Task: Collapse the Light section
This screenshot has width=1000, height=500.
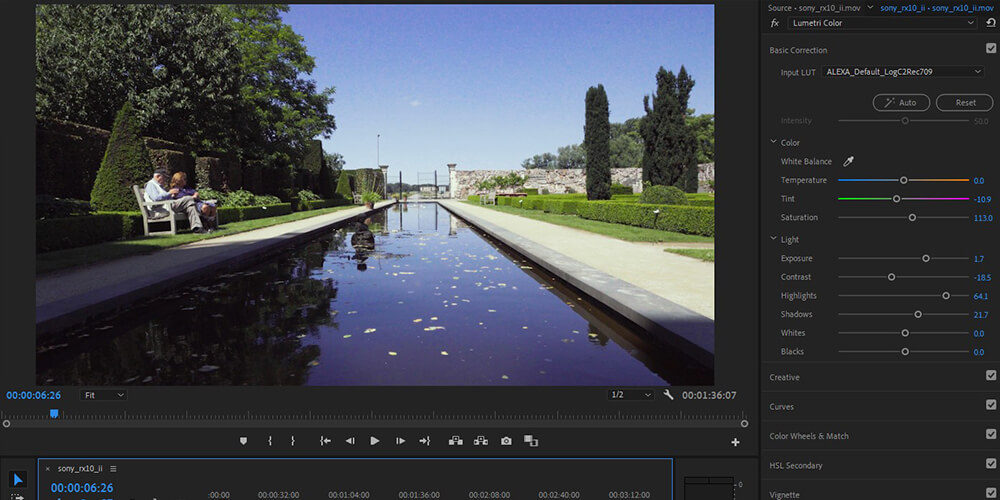Action: click(774, 240)
